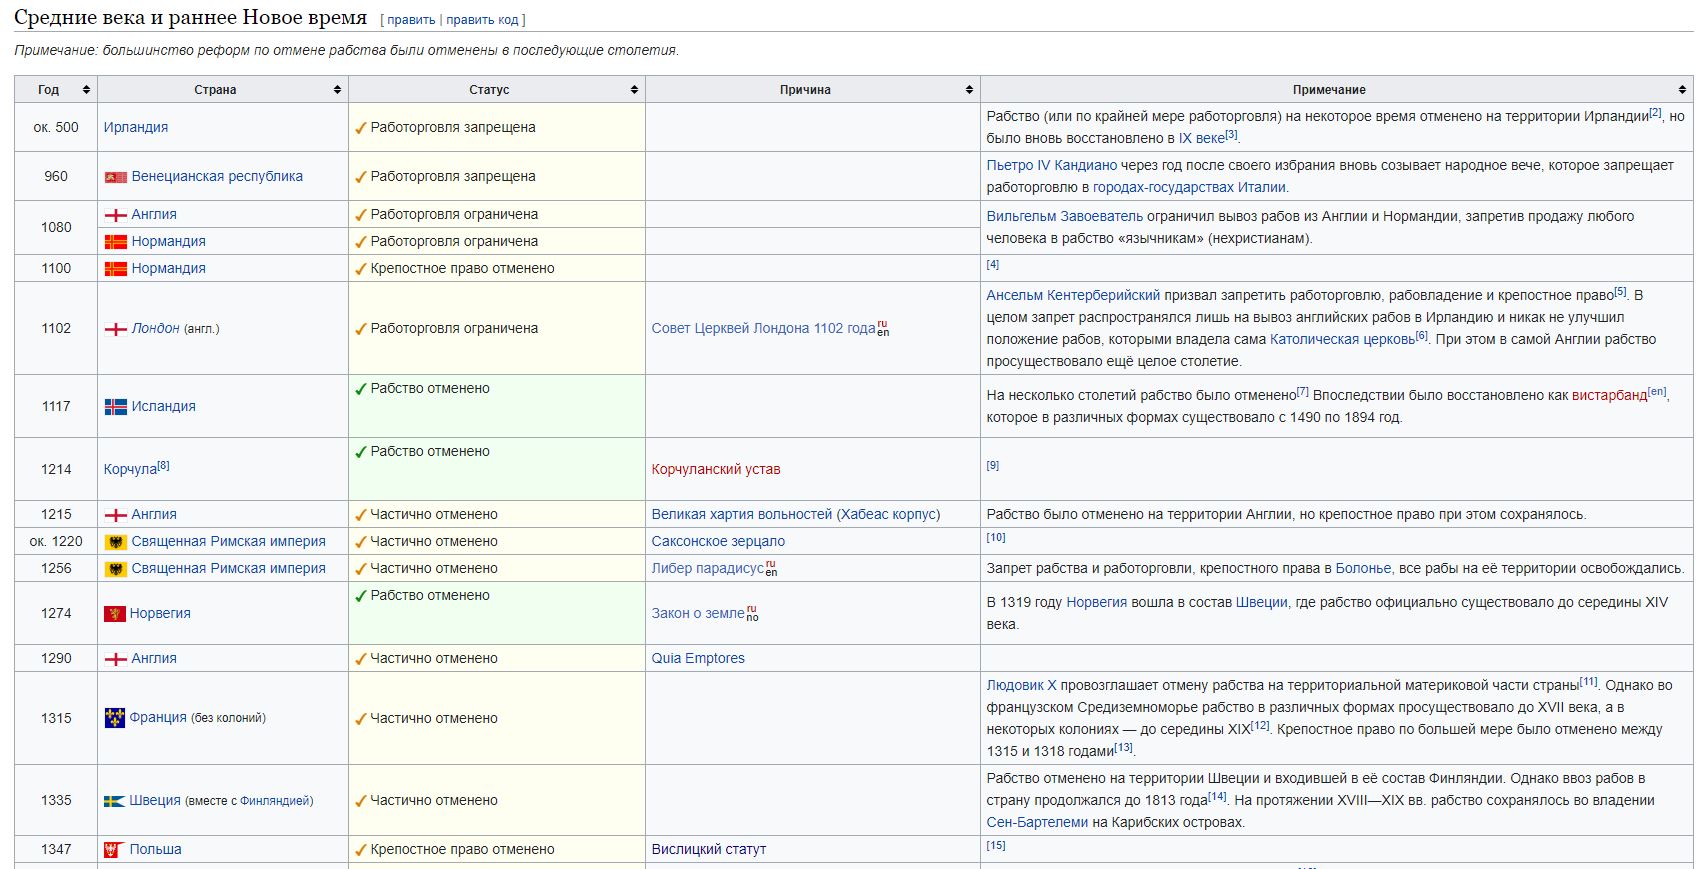The width and height of the screenshot is (1705, 869).
Task: Open the Саксонское зерцало link
Action: click(x=718, y=542)
